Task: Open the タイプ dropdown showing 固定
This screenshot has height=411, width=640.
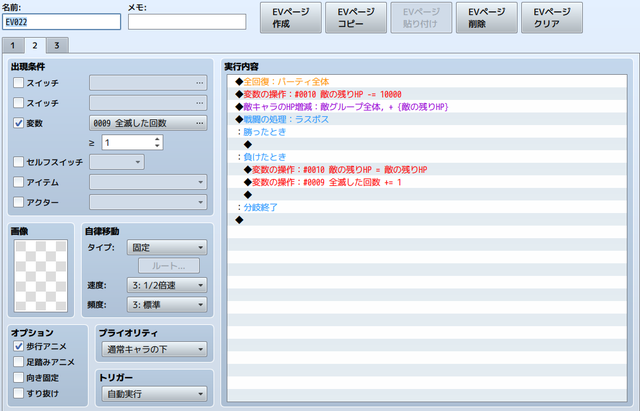Action: 167,247
